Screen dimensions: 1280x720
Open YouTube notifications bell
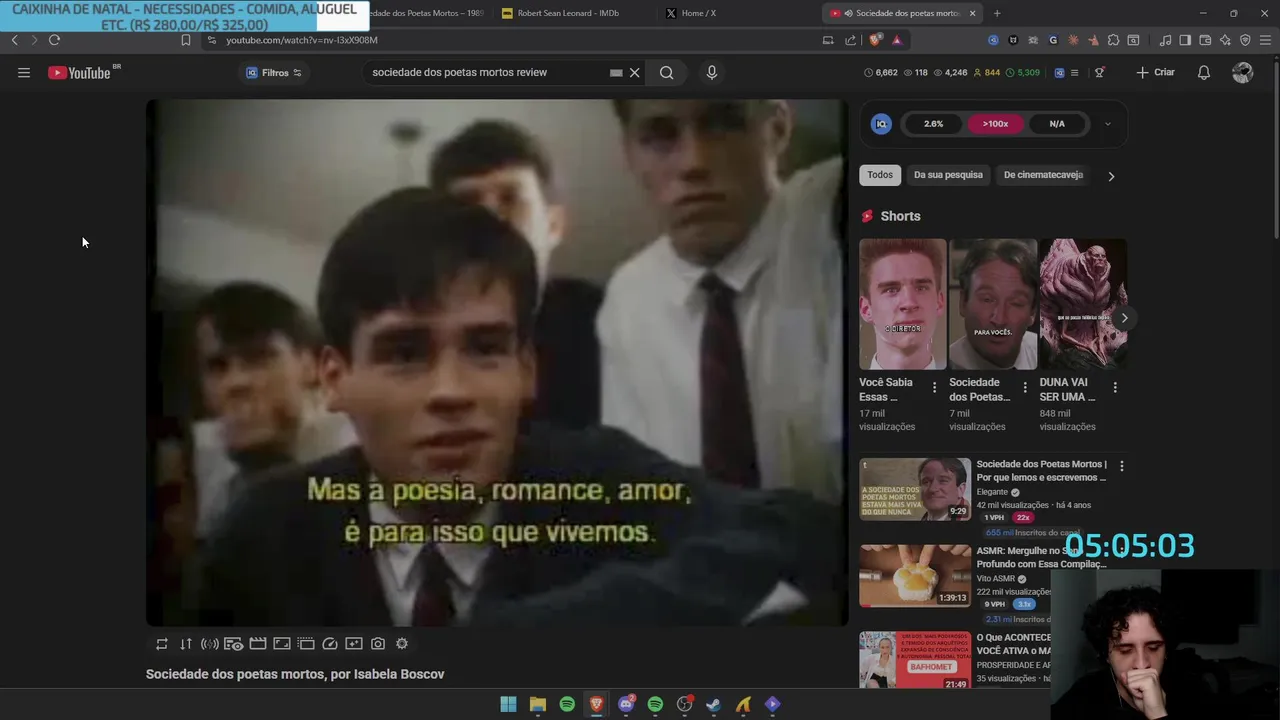click(x=1204, y=72)
